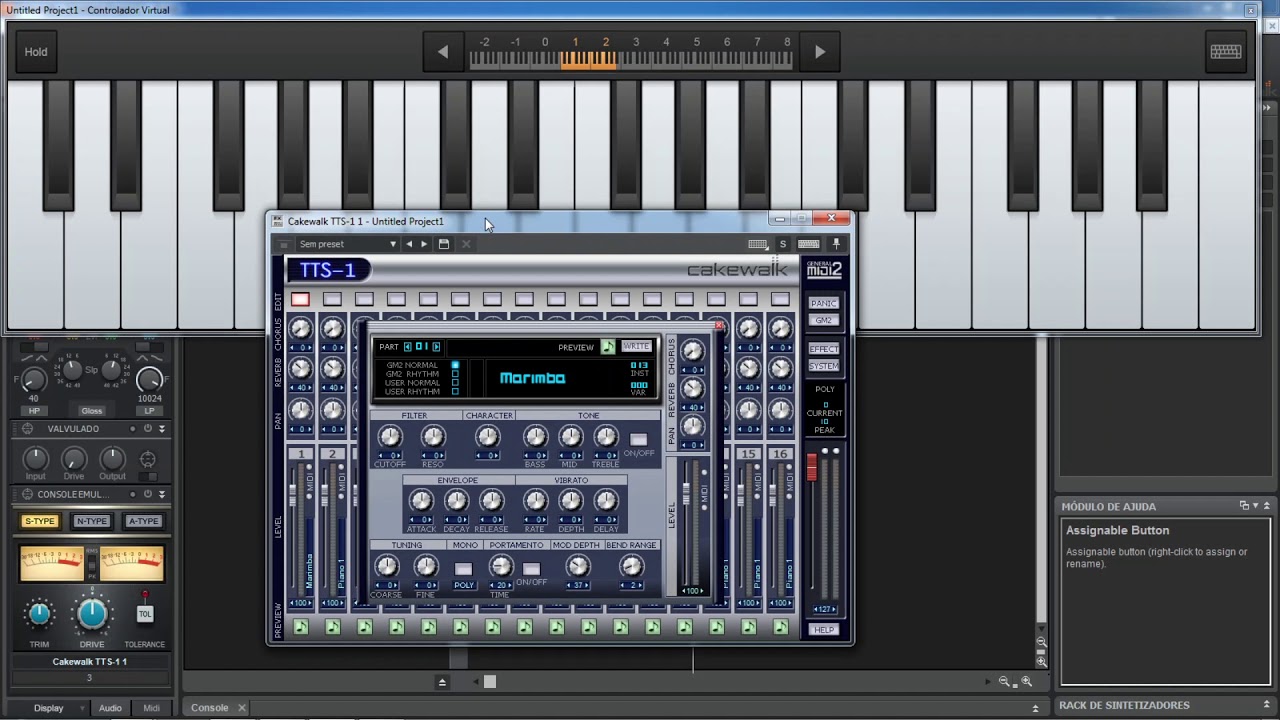
Task: Select GM2 RHYTHM tone category
Action: click(455, 374)
